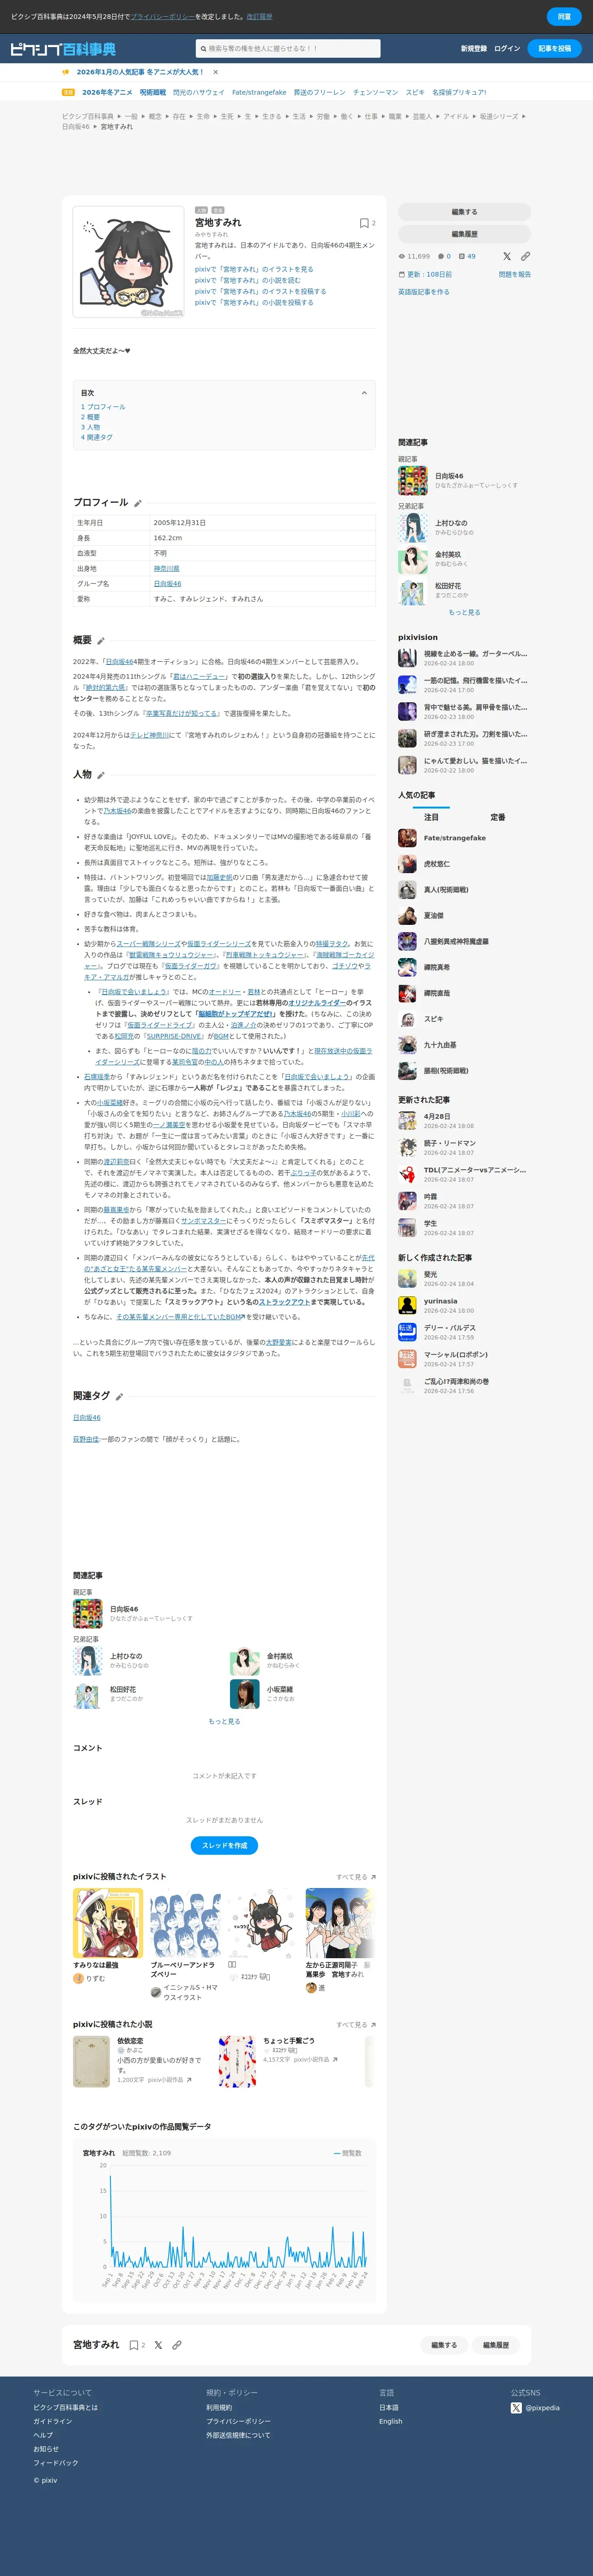
Task: Click 記事を投稿 button in header
Action: coord(555,49)
